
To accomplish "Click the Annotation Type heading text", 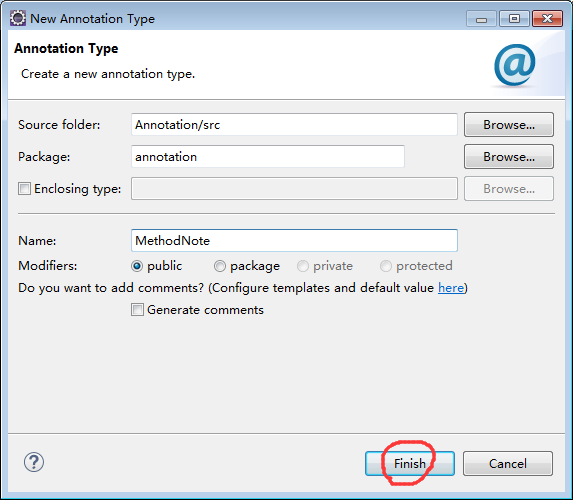I will (x=66, y=49).
